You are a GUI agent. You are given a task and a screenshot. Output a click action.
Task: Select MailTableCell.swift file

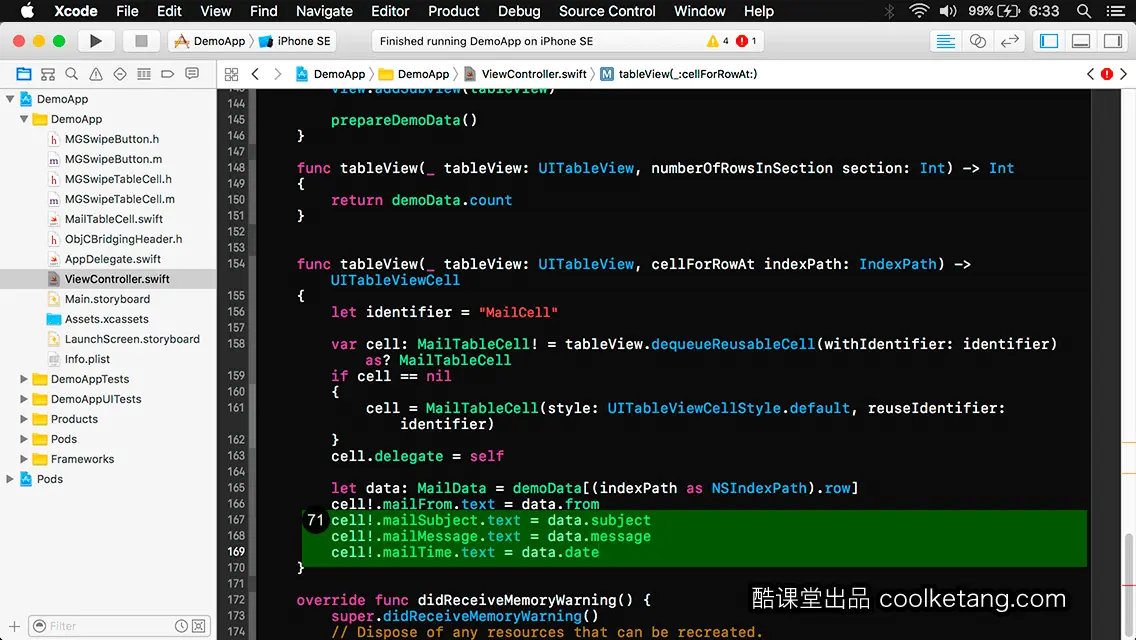[x=114, y=219]
